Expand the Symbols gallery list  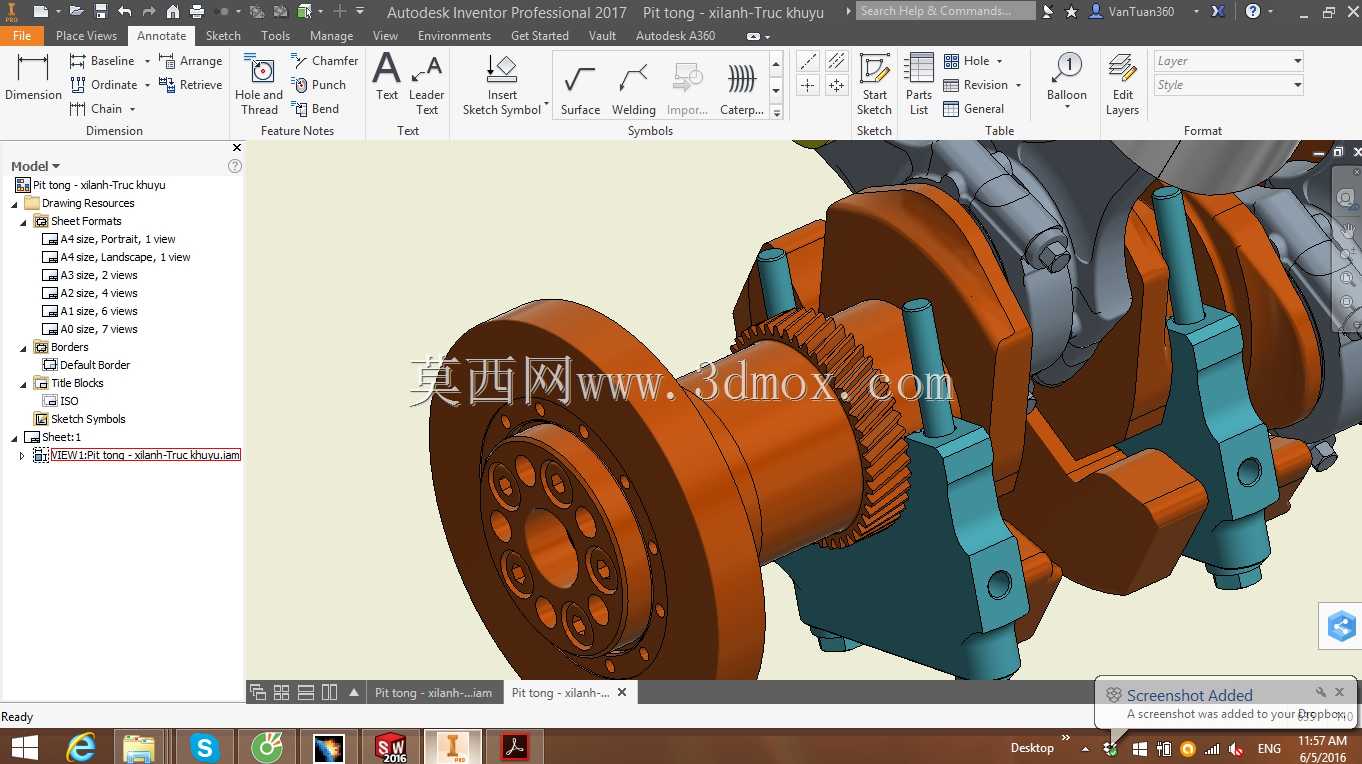tap(776, 113)
